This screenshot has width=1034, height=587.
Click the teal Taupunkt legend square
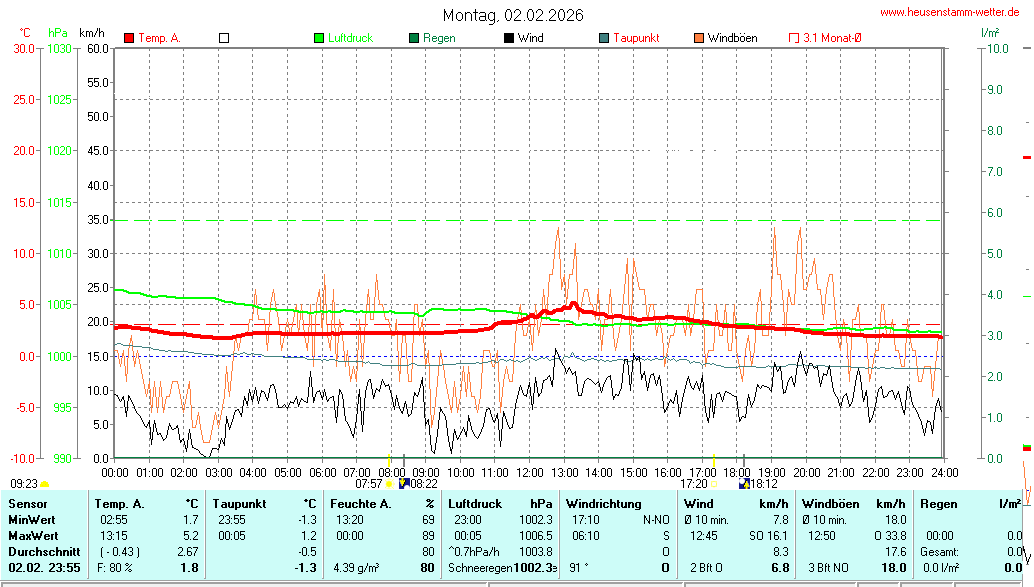pos(604,38)
